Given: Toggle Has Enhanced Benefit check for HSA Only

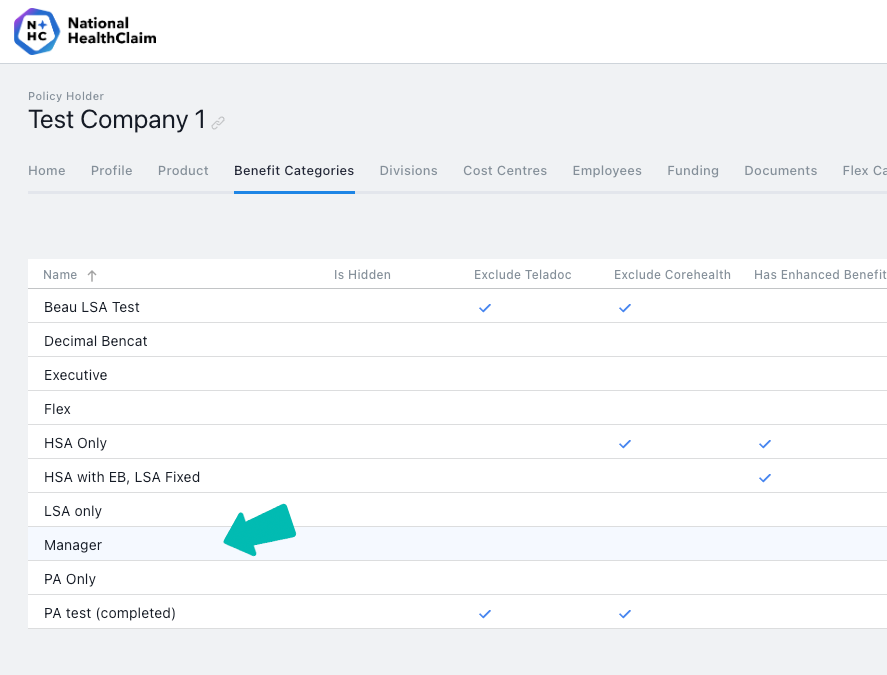Looking at the screenshot, I should click(765, 444).
